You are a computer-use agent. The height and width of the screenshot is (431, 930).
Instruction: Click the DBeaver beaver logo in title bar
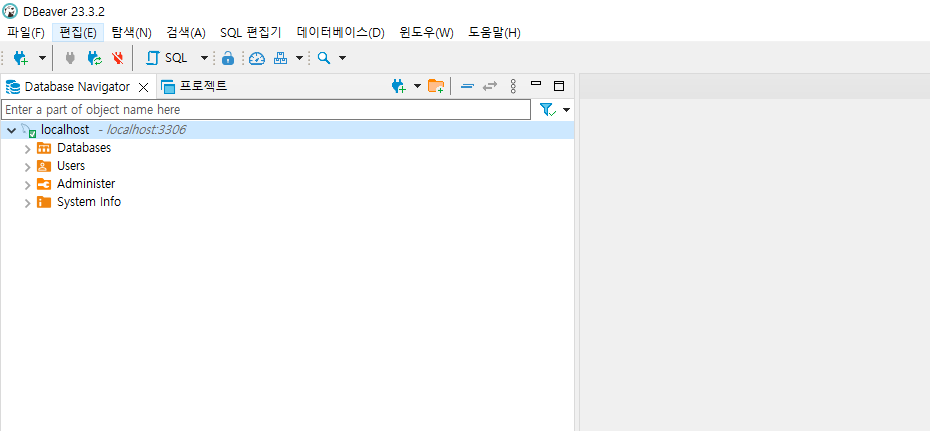coord(10,11)
